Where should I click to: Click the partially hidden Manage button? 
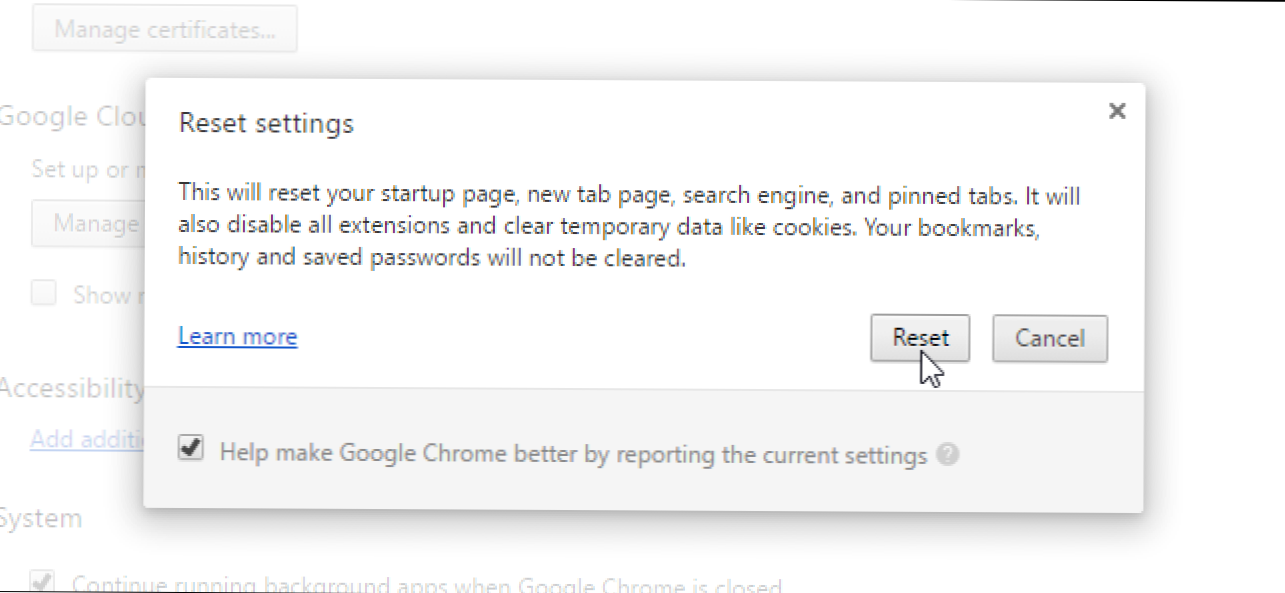point(88,222)
